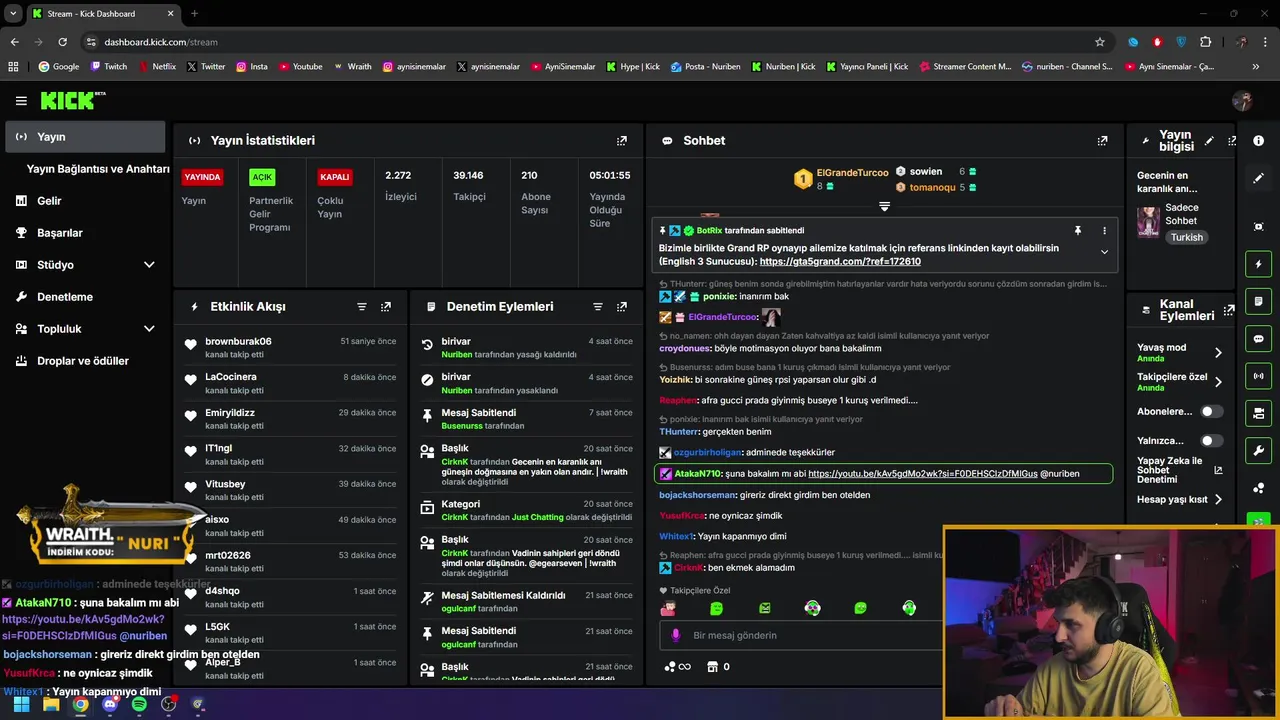Open the Denetim Eylemleri filter icon

[598, 307]
